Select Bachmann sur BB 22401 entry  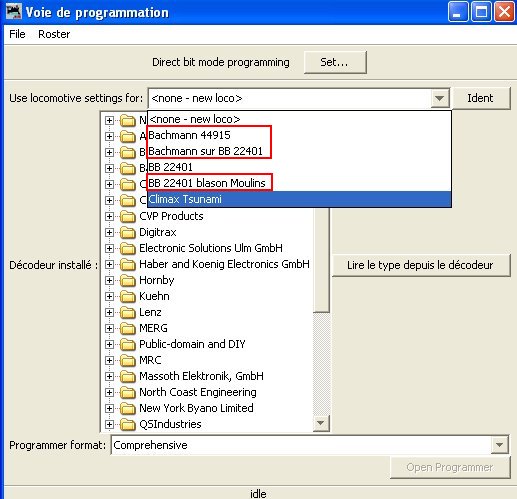299,151
